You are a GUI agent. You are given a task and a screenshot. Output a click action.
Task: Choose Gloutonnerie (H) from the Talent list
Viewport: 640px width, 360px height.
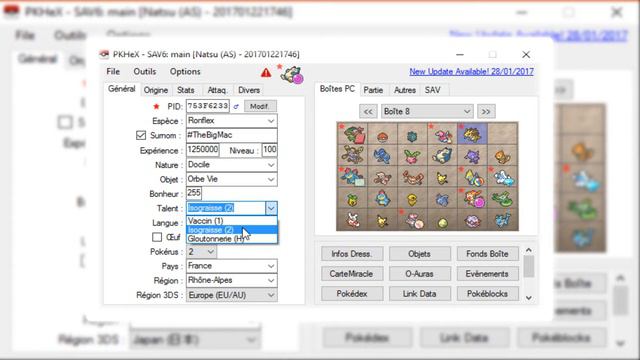click(232, 239)
